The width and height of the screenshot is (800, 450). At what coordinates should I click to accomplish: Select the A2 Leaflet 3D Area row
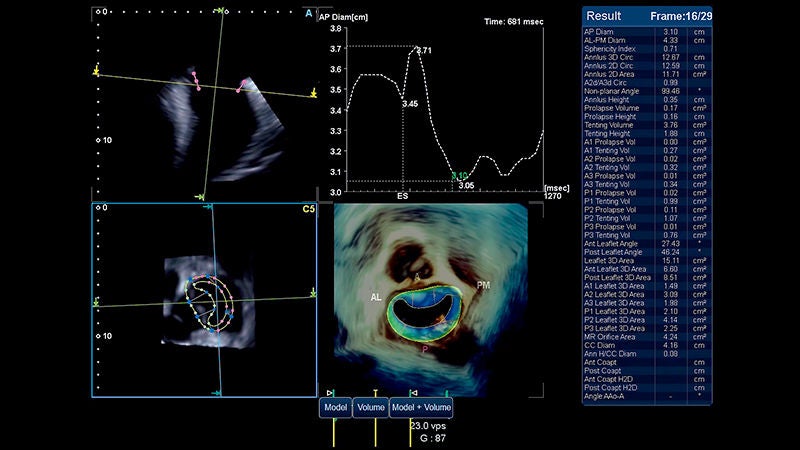647,294
